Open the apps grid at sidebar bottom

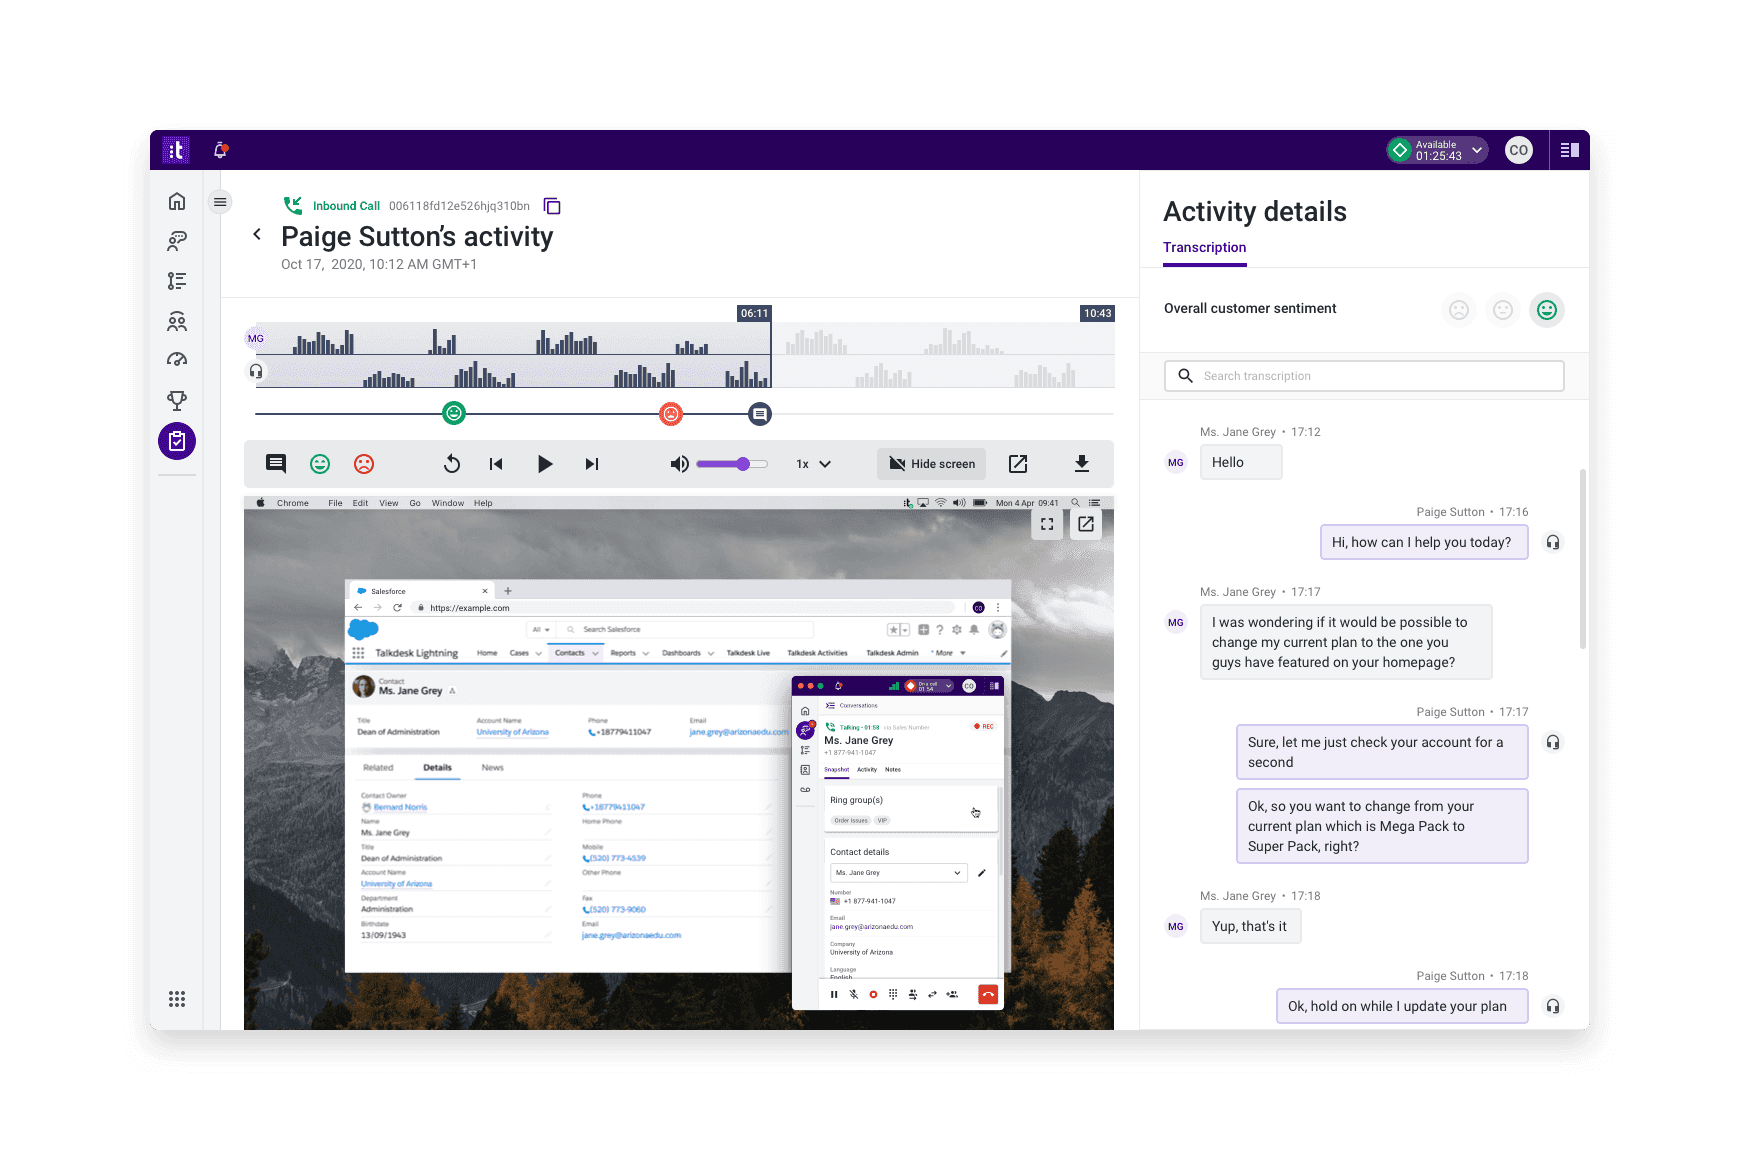(177, 999)
